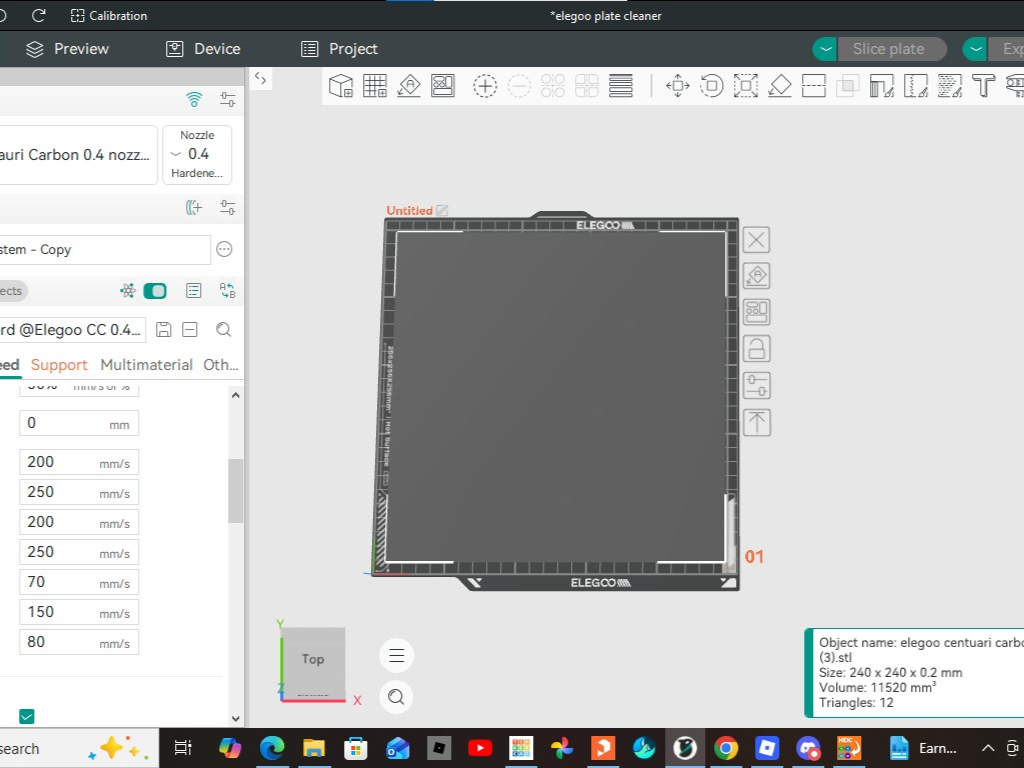Click Auto orient in the top toolbar

click(x=409, y=86)
